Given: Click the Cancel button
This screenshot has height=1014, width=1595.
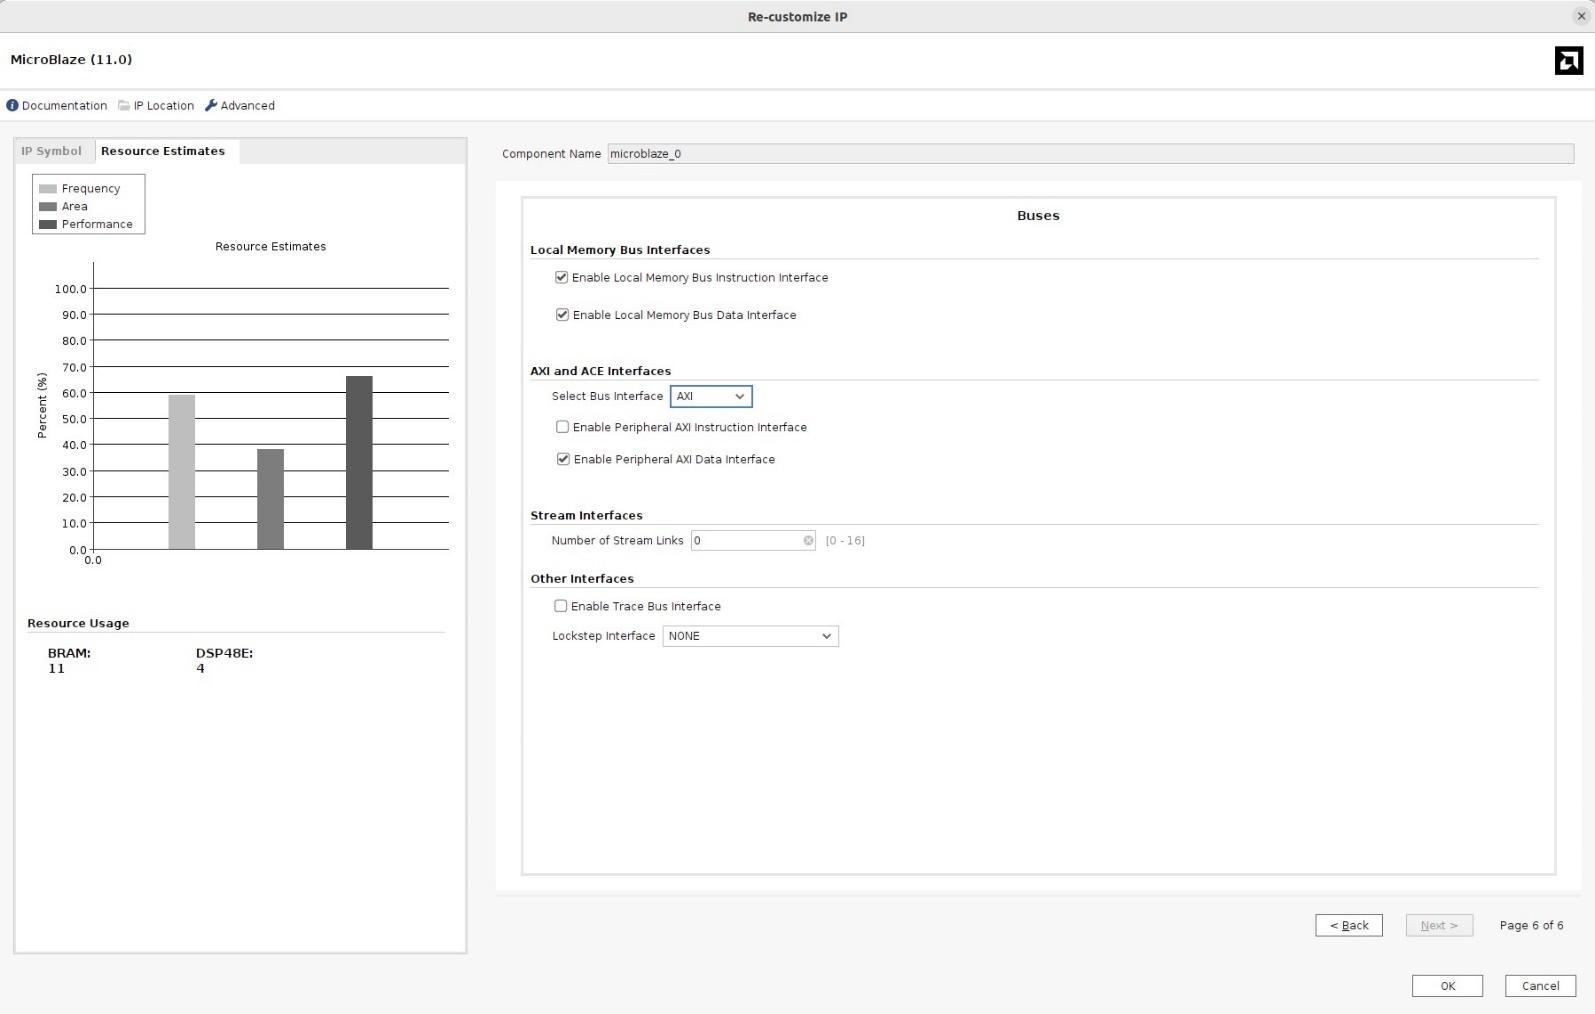Looking at the screenshot, I should (1540, 985).
